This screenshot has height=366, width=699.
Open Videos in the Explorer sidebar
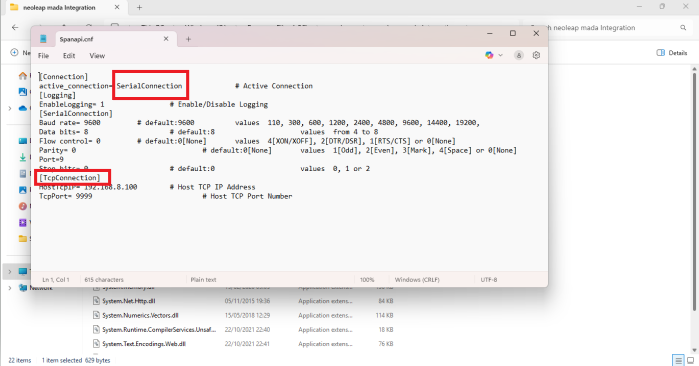click(x=23, y=222)
